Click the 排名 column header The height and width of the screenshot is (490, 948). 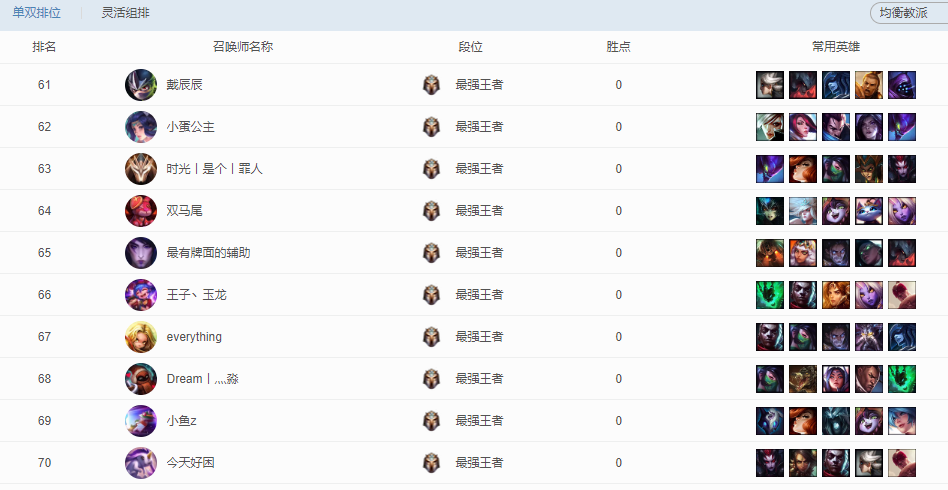coord(44,47)
